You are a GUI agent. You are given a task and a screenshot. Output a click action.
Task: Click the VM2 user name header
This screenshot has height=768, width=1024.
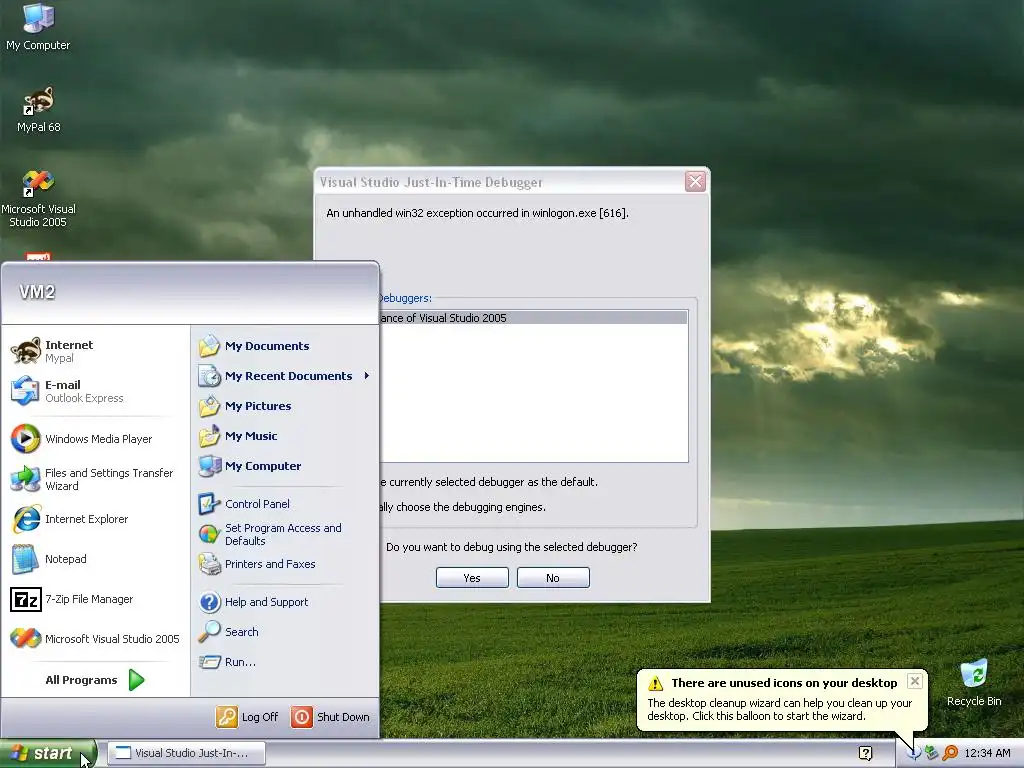[x=37, y=292]
